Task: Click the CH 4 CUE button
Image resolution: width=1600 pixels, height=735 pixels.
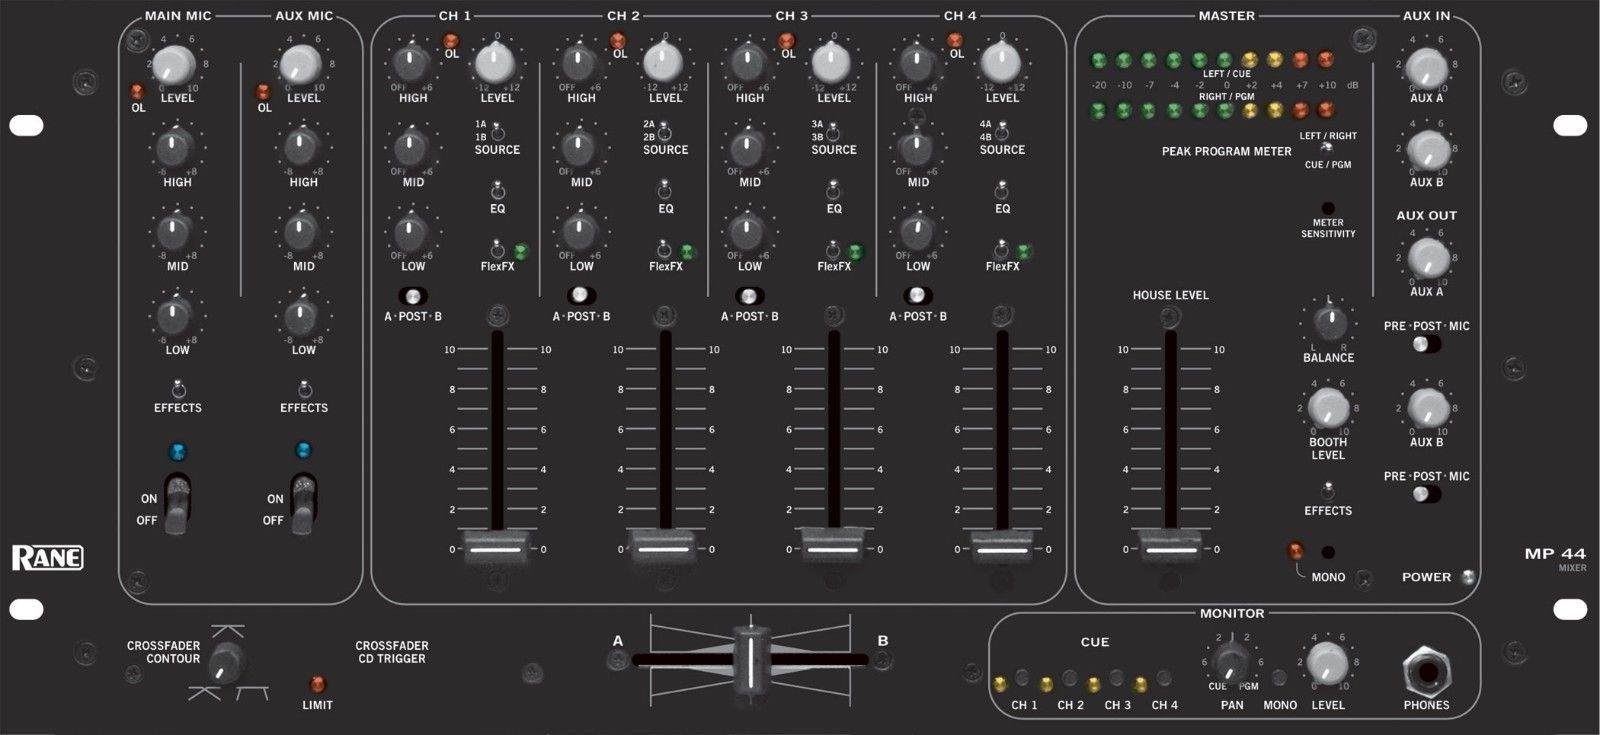Action: (x=1164, y=679)
